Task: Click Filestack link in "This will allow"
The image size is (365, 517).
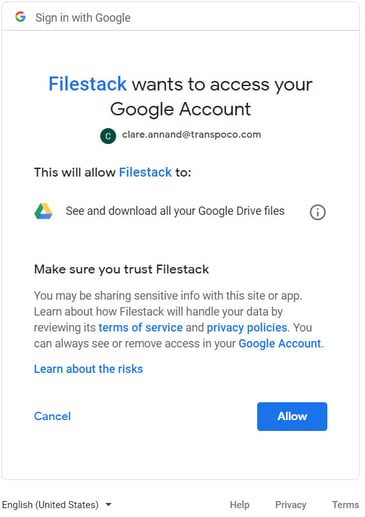Action: coord(145,172)
